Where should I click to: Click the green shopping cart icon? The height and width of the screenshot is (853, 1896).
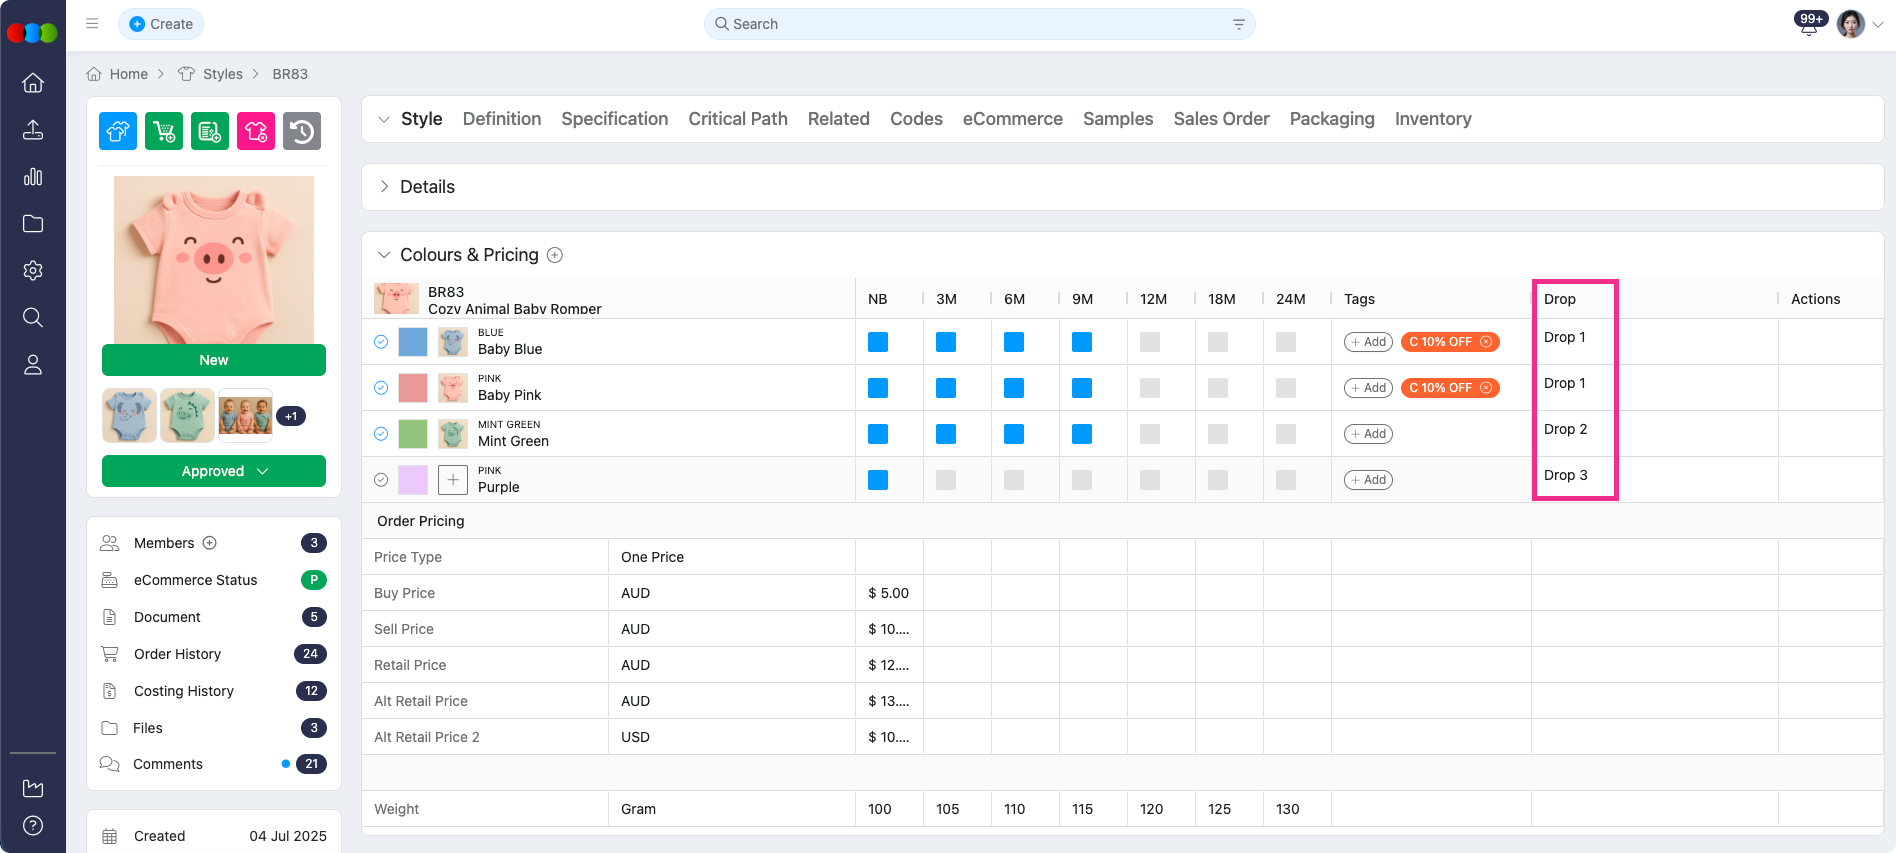click(164, 131)
